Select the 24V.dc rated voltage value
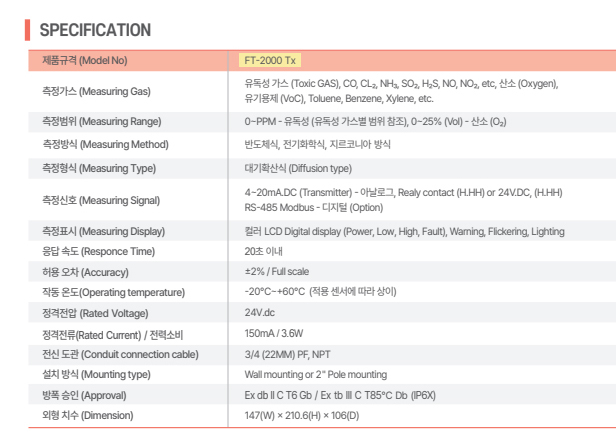616x443 pixels. [x=259, y=311]
